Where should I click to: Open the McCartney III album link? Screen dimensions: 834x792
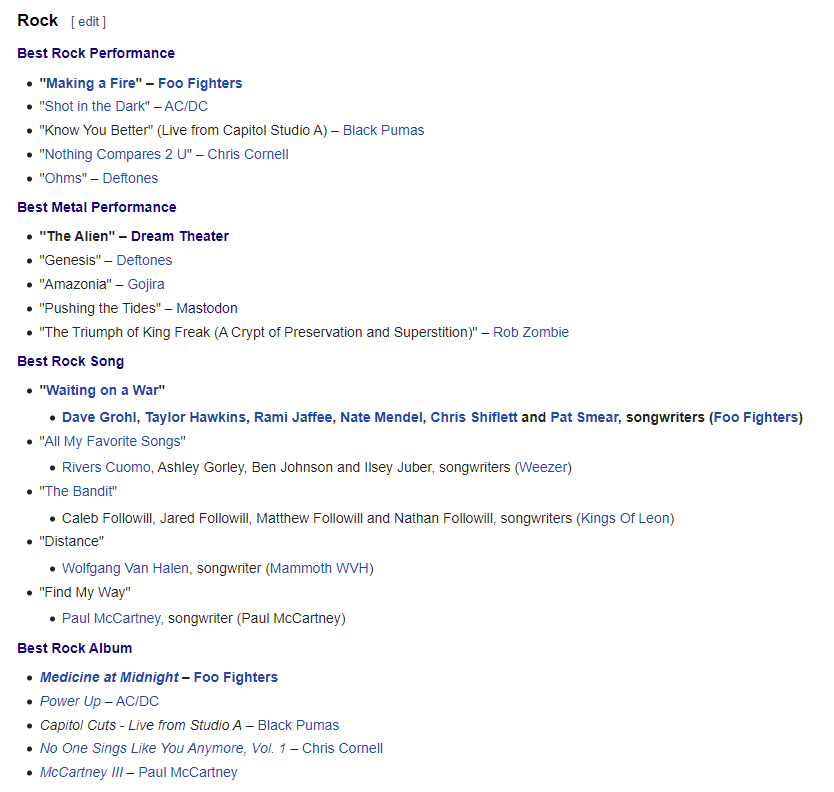(x=81, y=772)
